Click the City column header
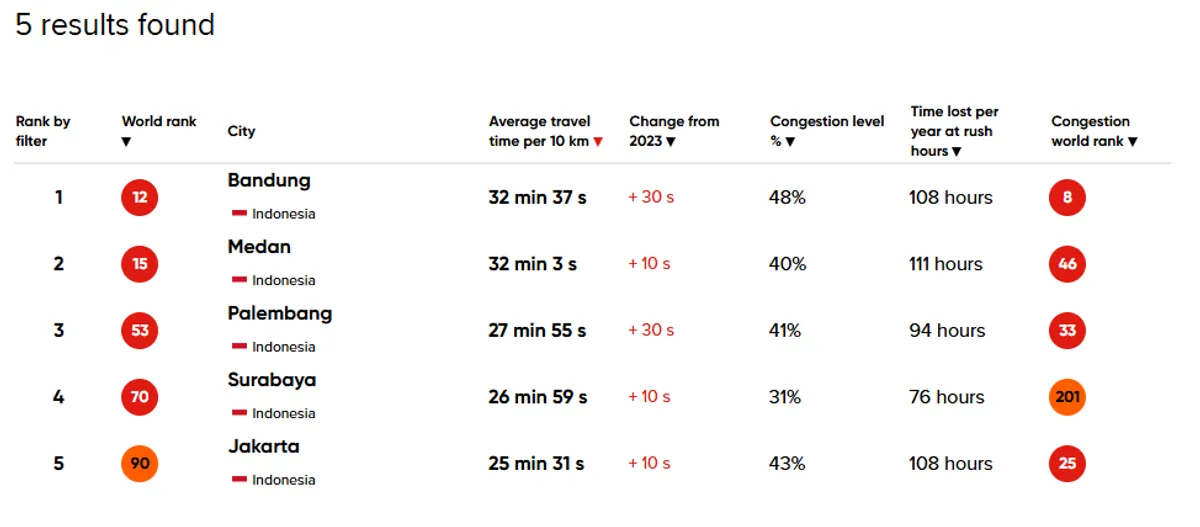Viewport: 1200px width, 527px height. [x=241, y=131]
